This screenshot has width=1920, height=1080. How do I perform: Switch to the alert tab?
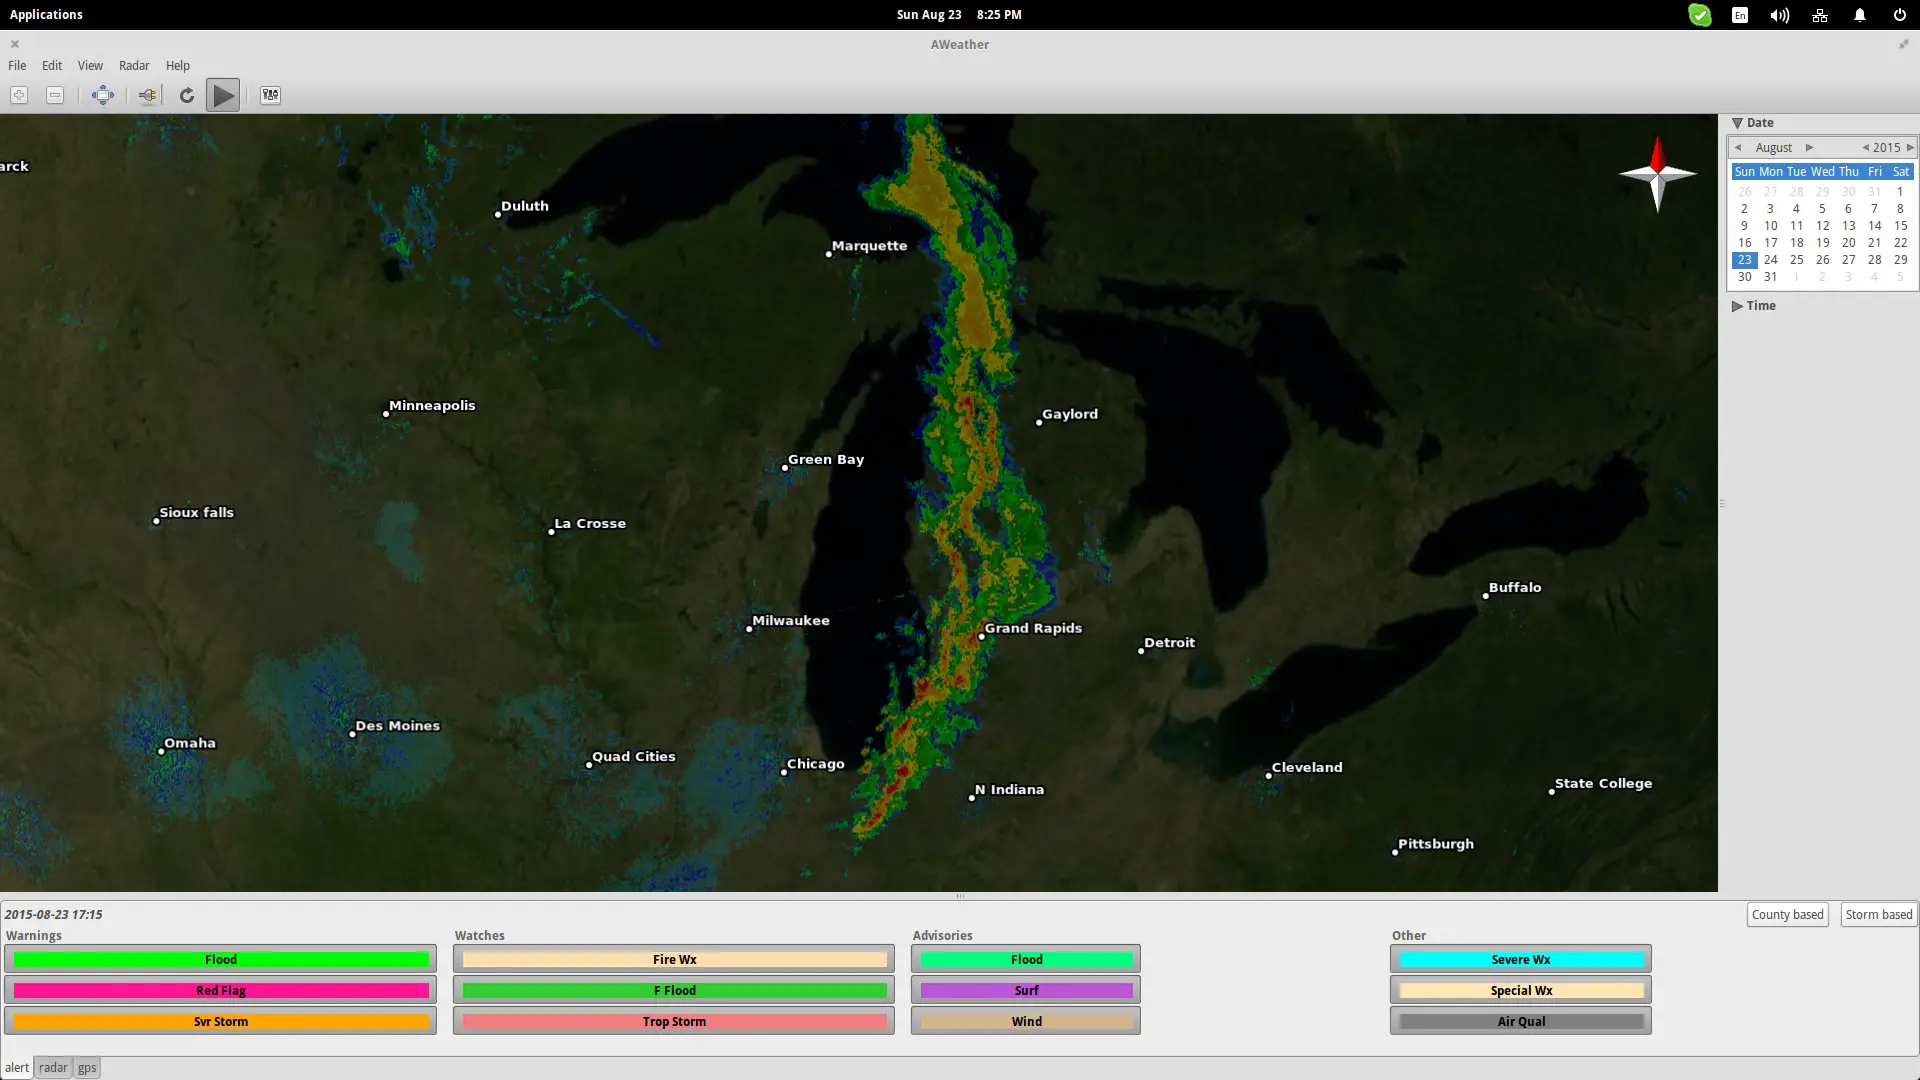(17, 1068)
